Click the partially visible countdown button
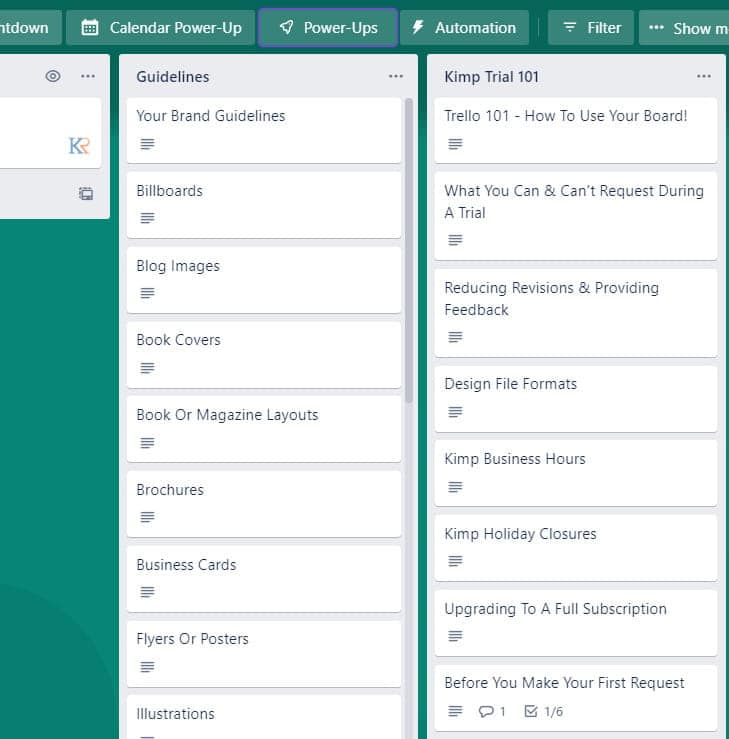This screenshot has width=729, height=739. (29, 28)
